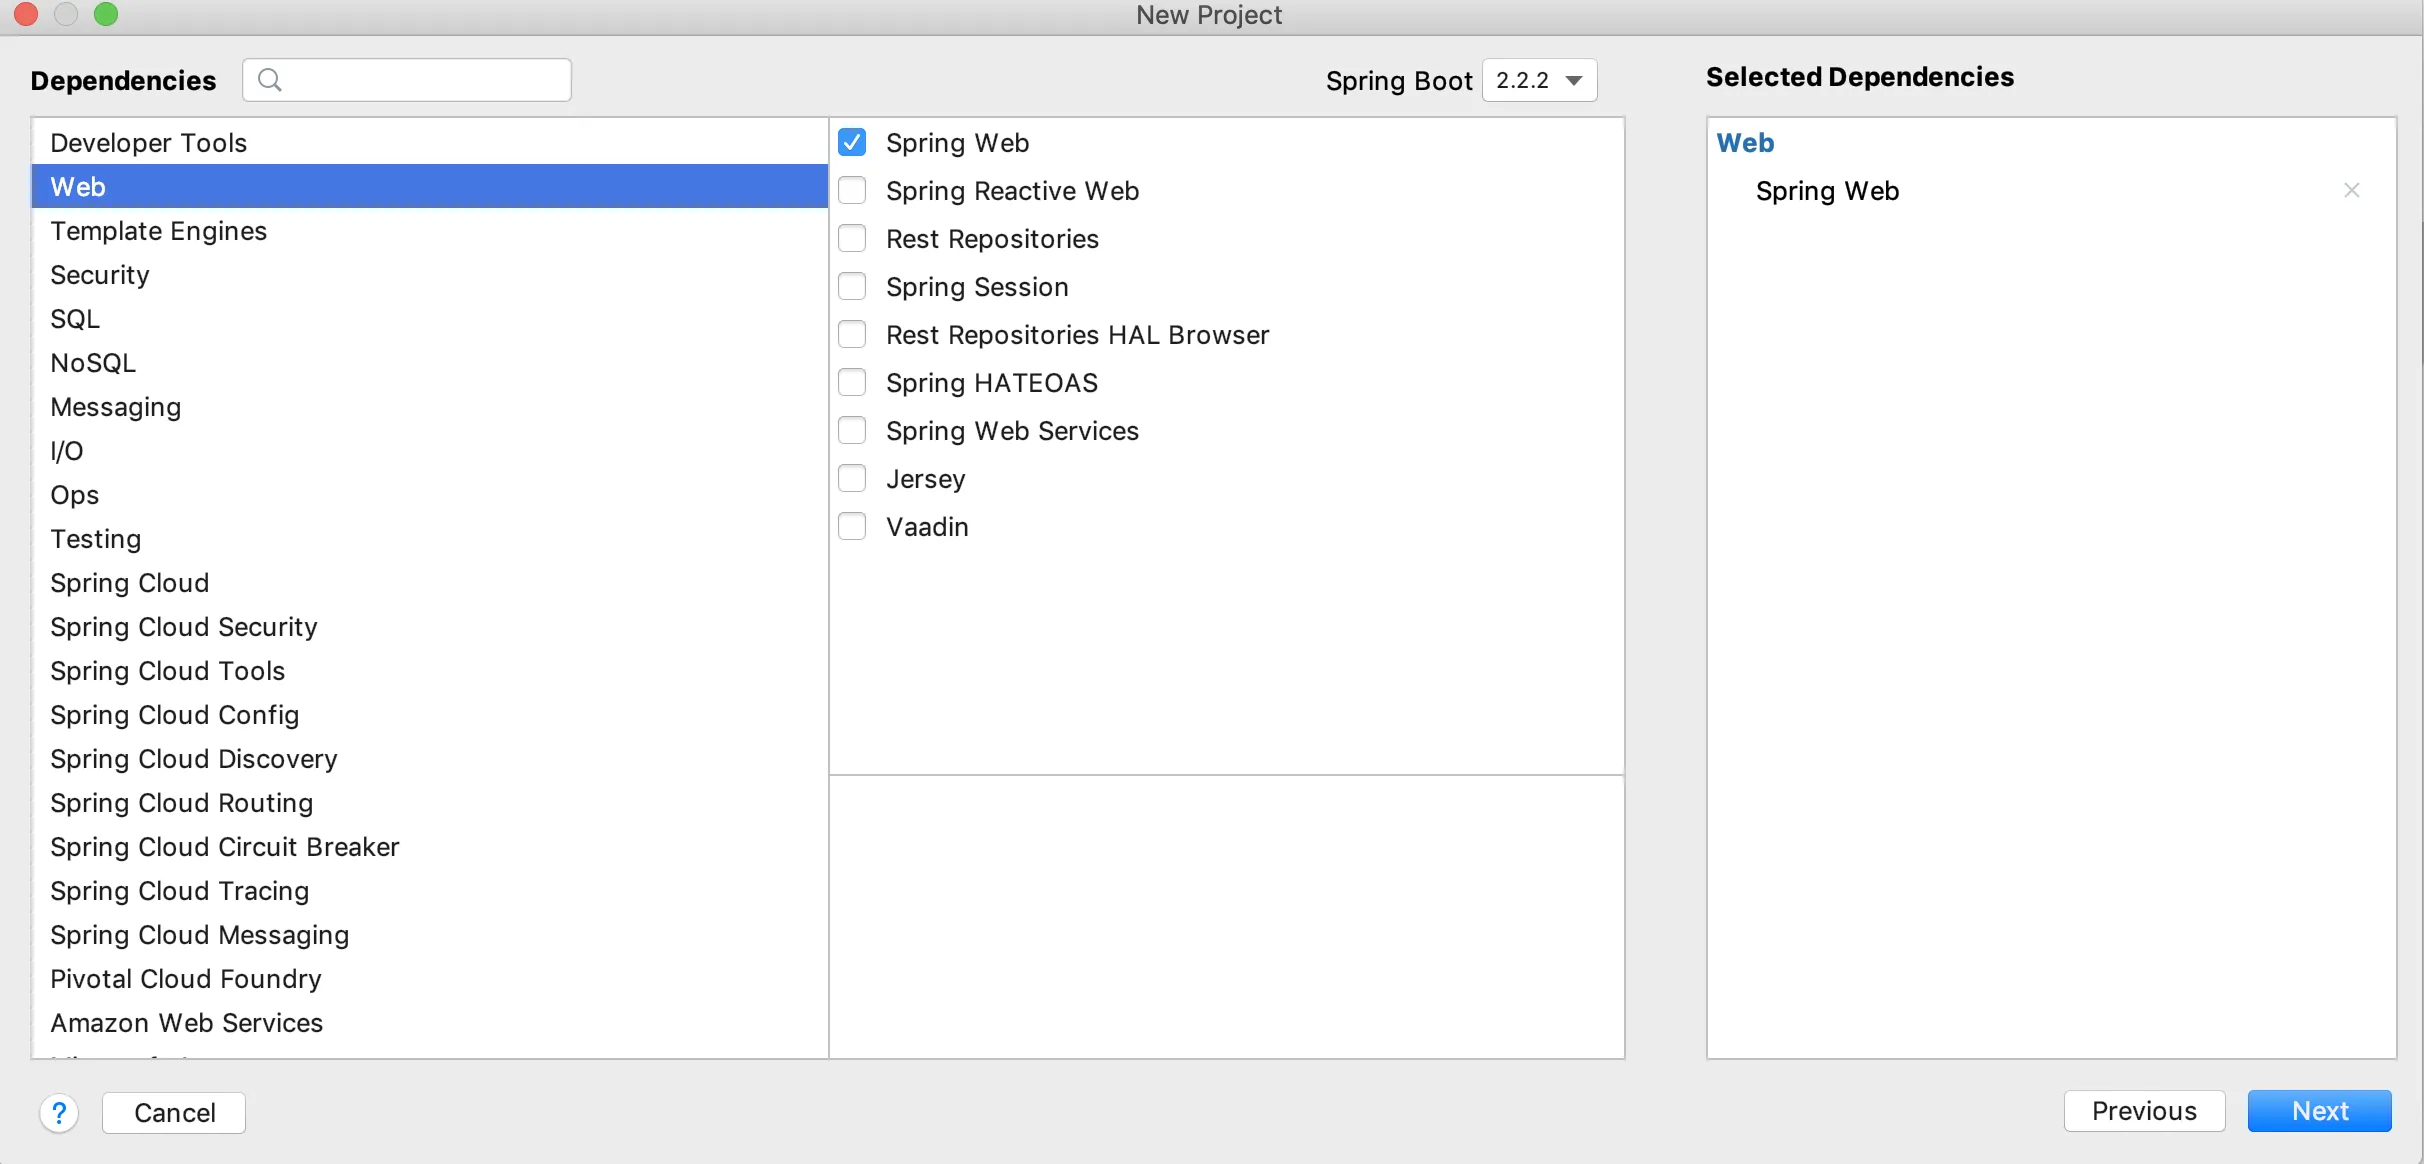The height and width of the screenshot is (1164, 2424).
Task: Select Spring Cloud Tools category
Action: coord(430,671)
